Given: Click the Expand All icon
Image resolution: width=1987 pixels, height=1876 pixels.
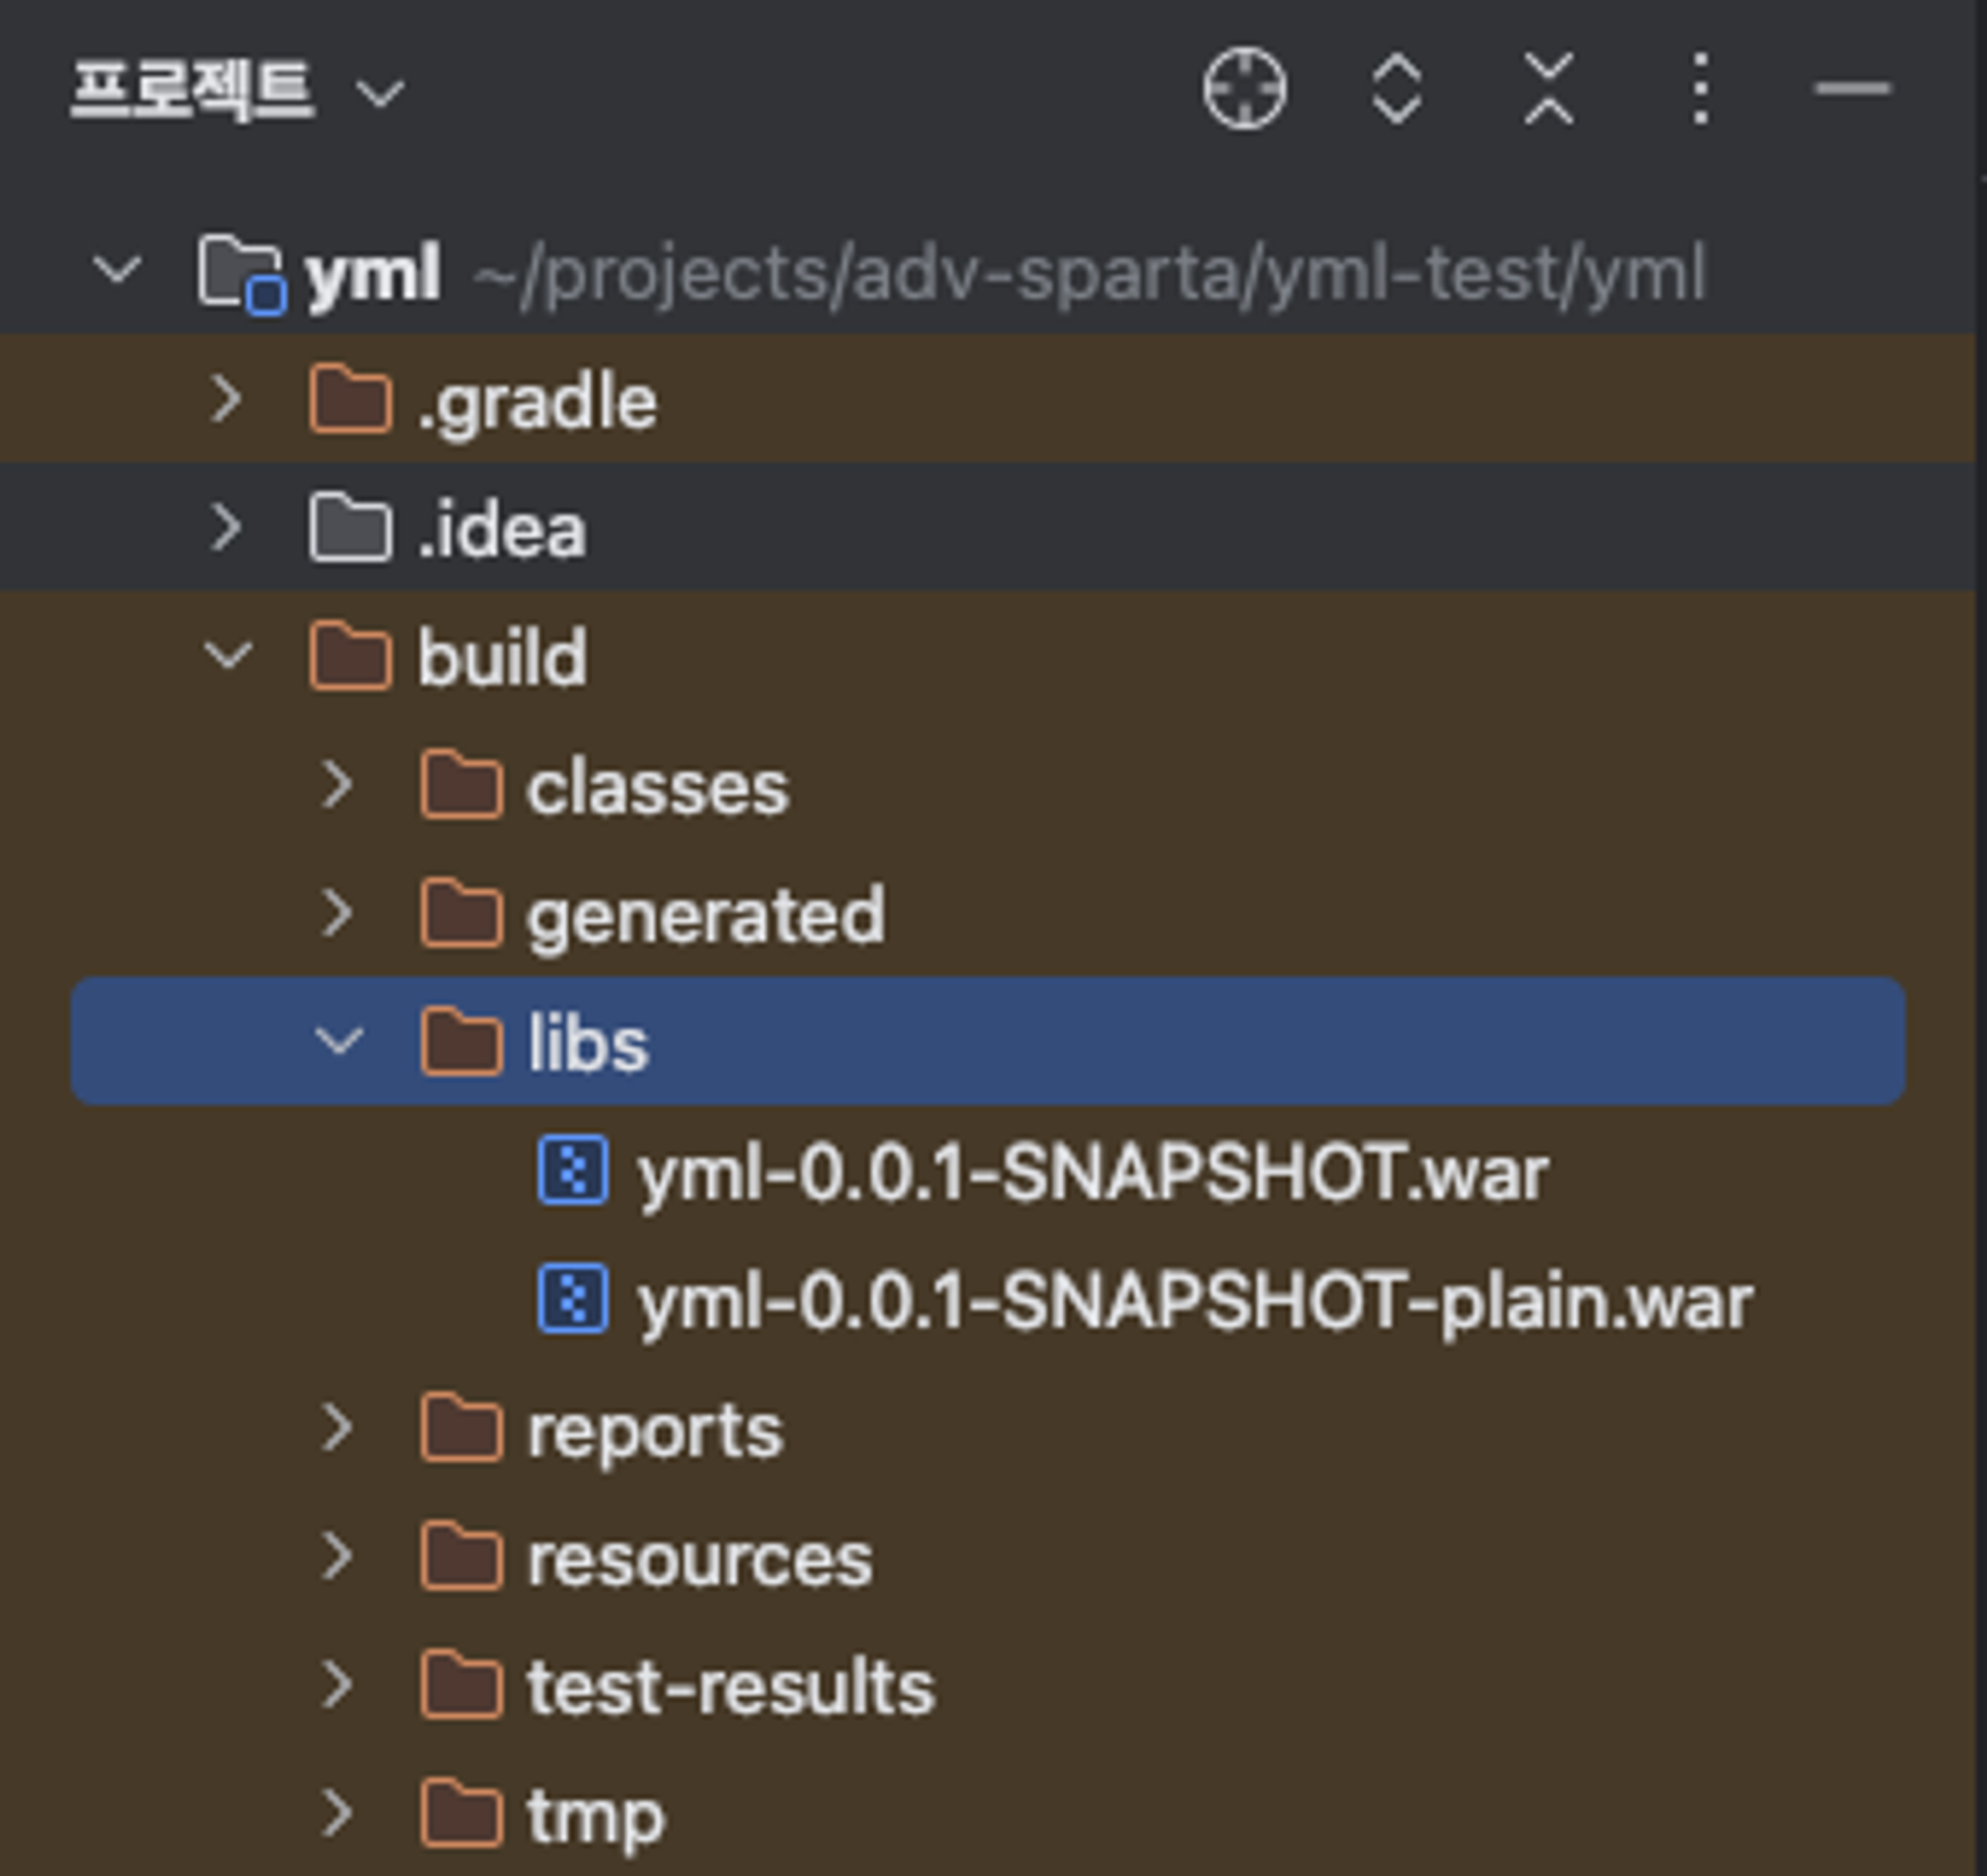Looking at the screenshot, I should tap(1396, 90).
